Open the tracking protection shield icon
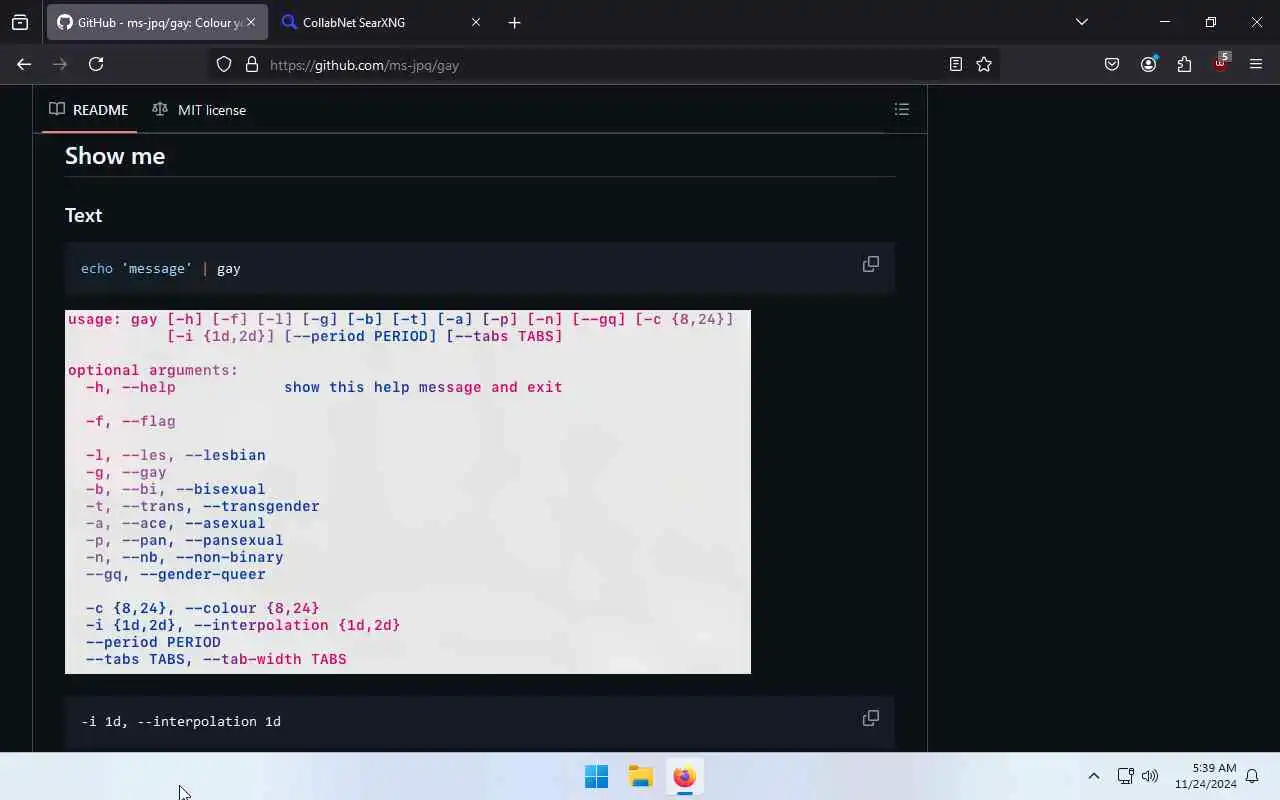Screen dimensions: 1280x800 tap(224, 64)
